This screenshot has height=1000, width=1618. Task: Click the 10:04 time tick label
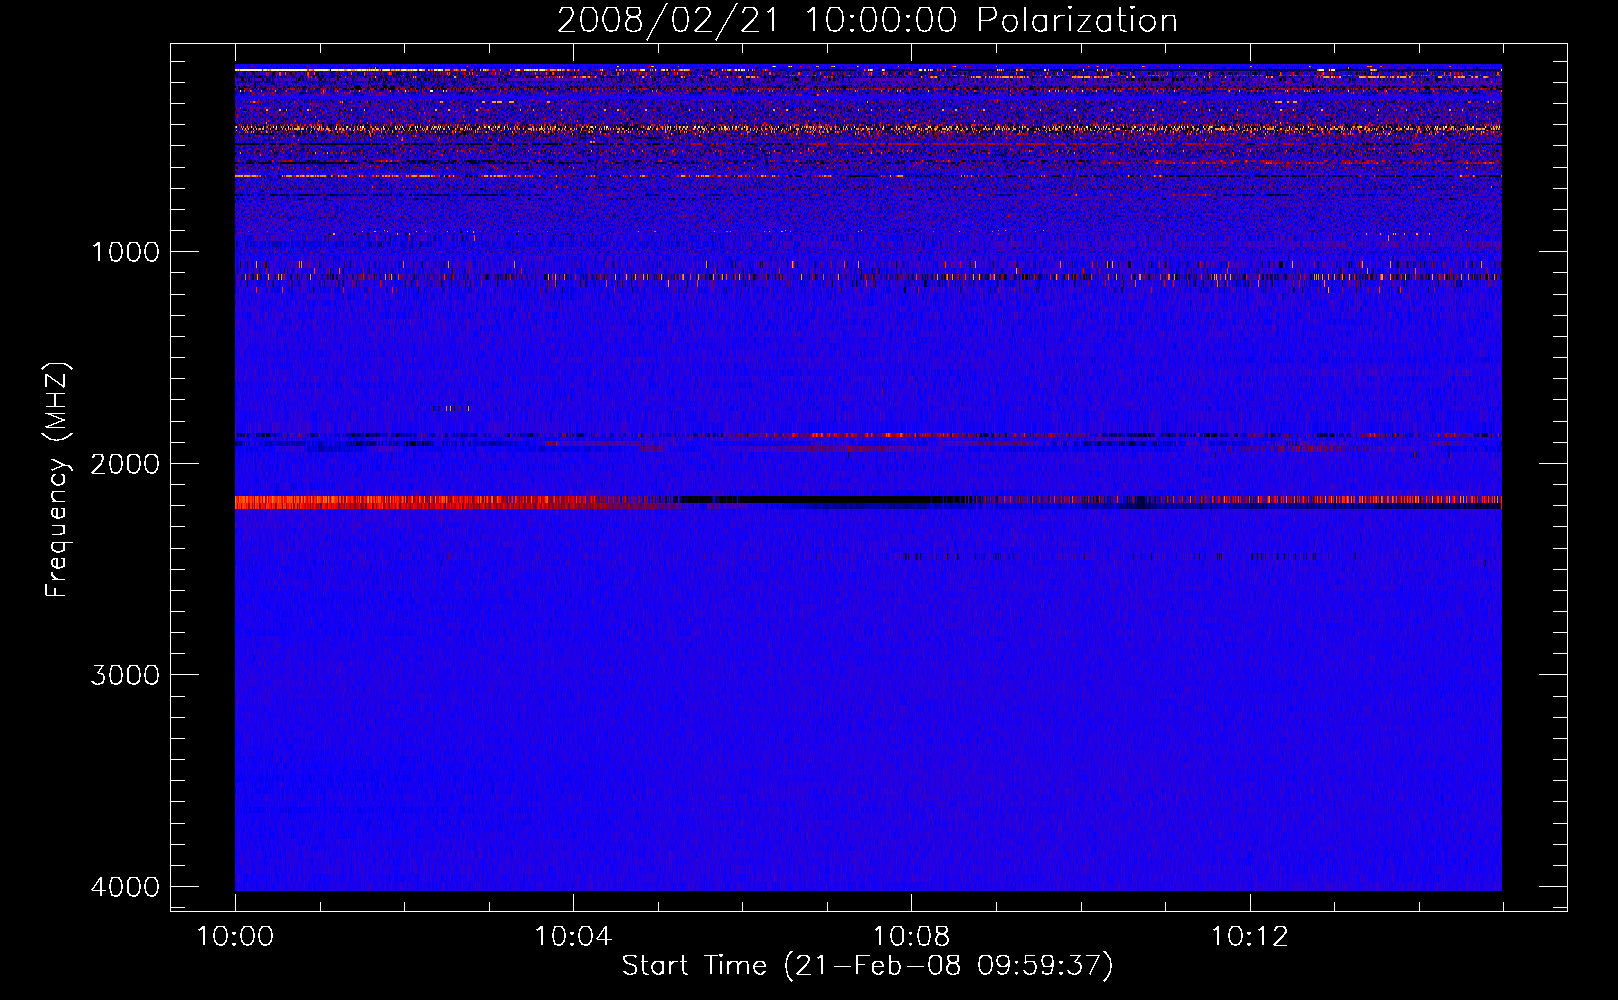pos(573,937)
